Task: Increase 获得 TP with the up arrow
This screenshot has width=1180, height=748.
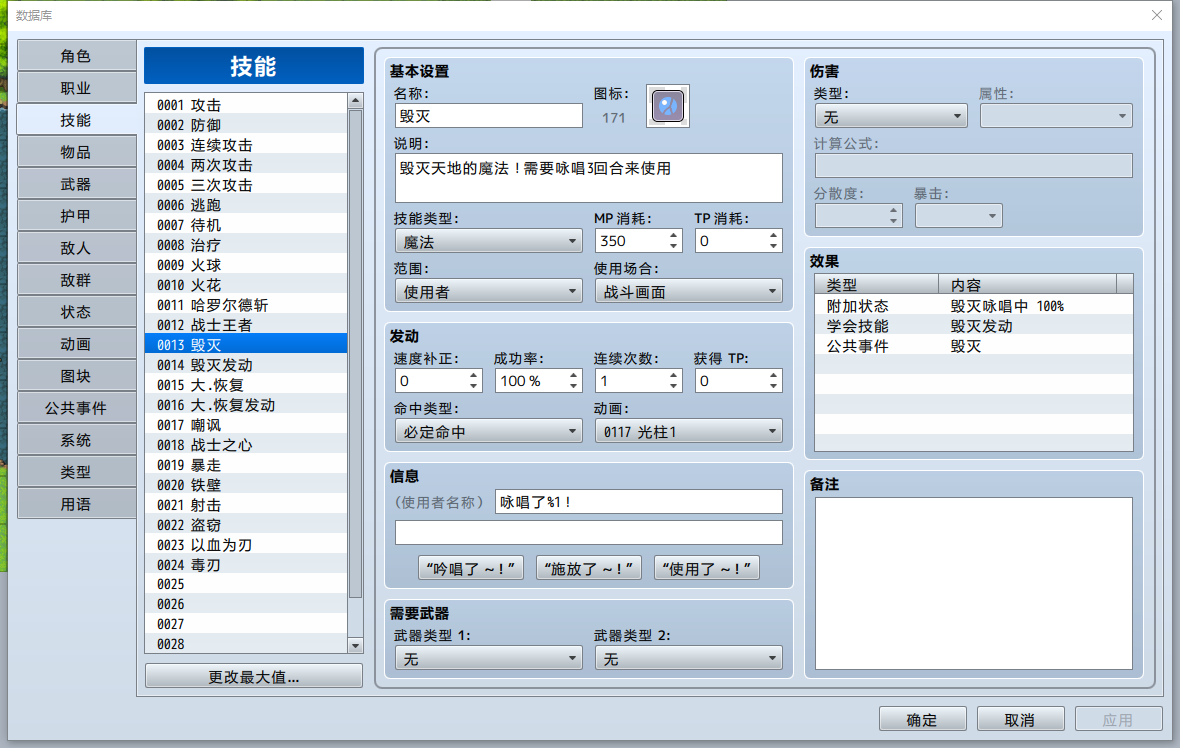Action: pyautogui.click(x=774, y=376)
